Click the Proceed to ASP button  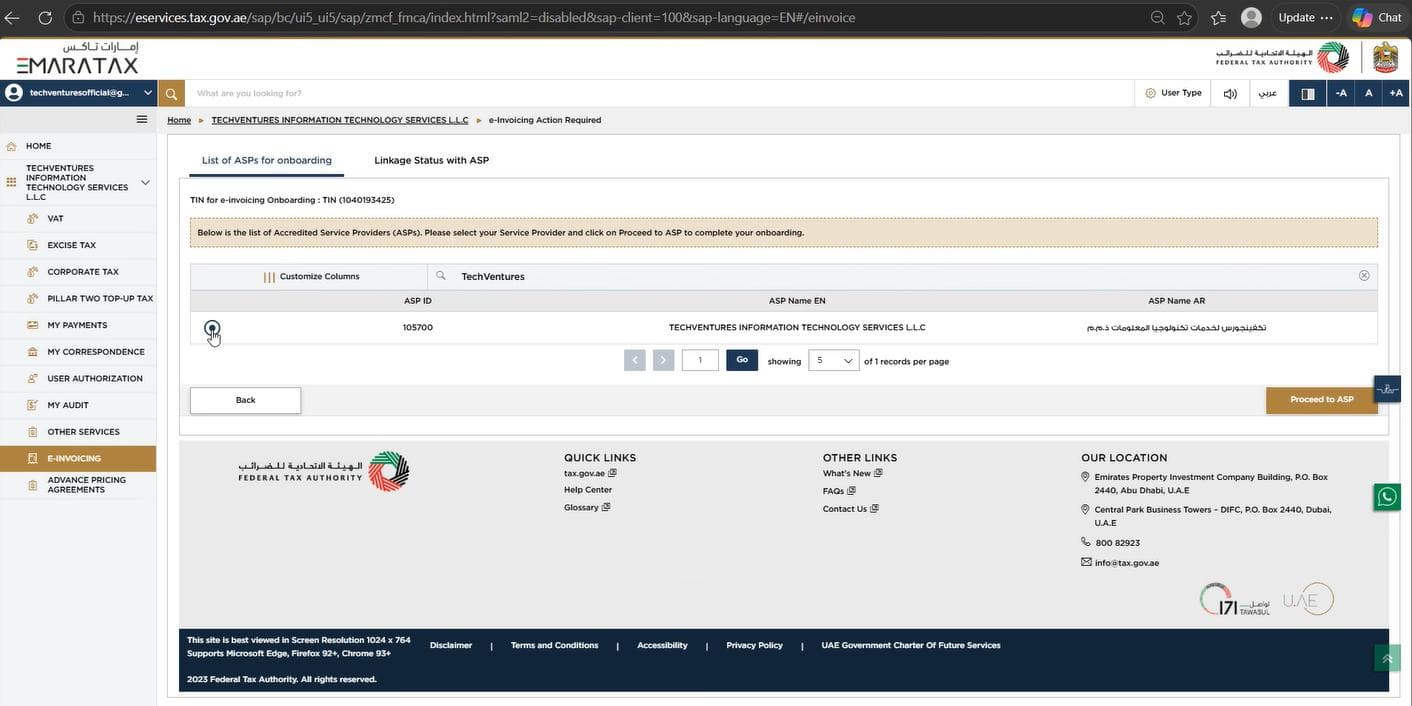[1321, 400]
